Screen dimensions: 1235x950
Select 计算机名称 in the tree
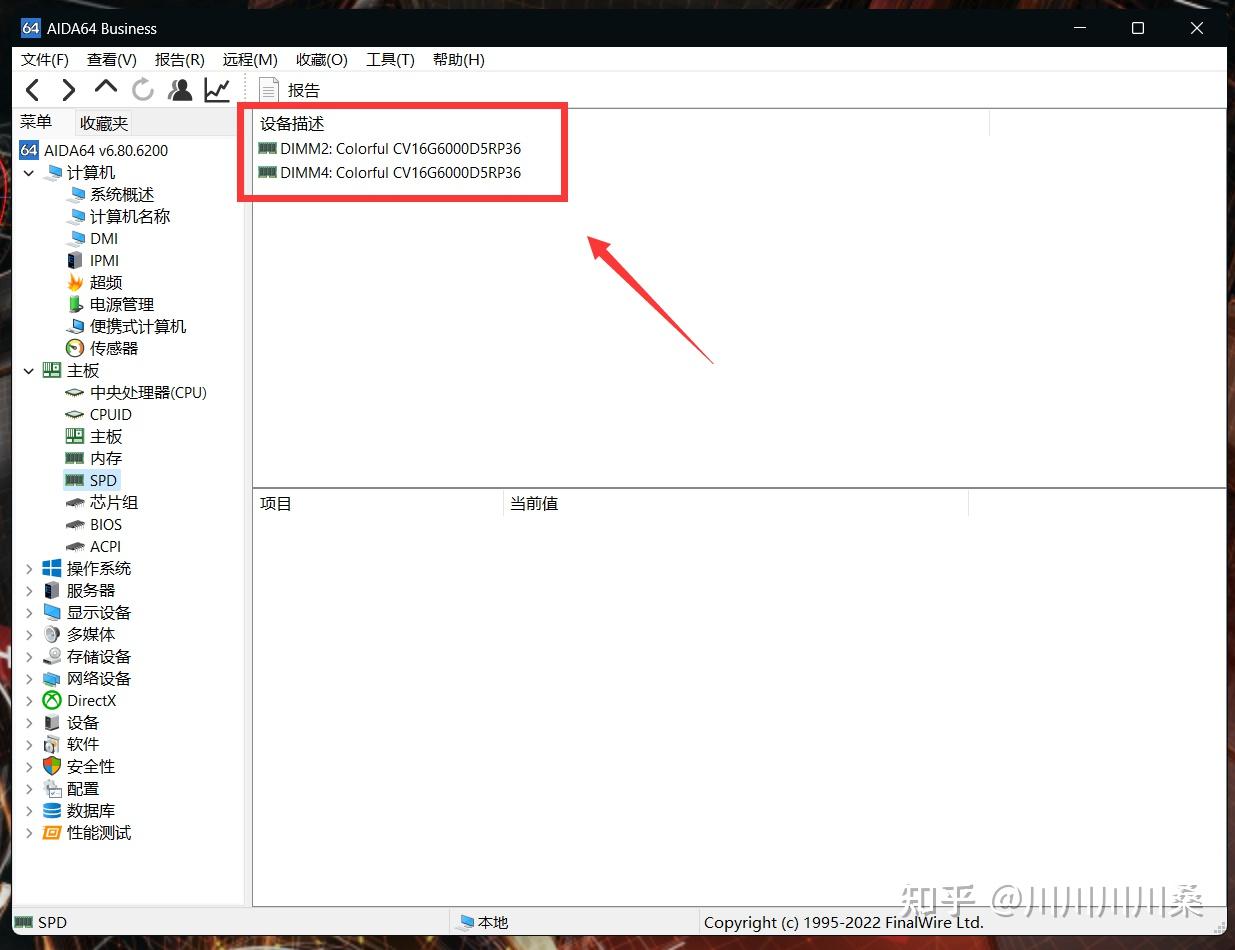tap(130, 216)
